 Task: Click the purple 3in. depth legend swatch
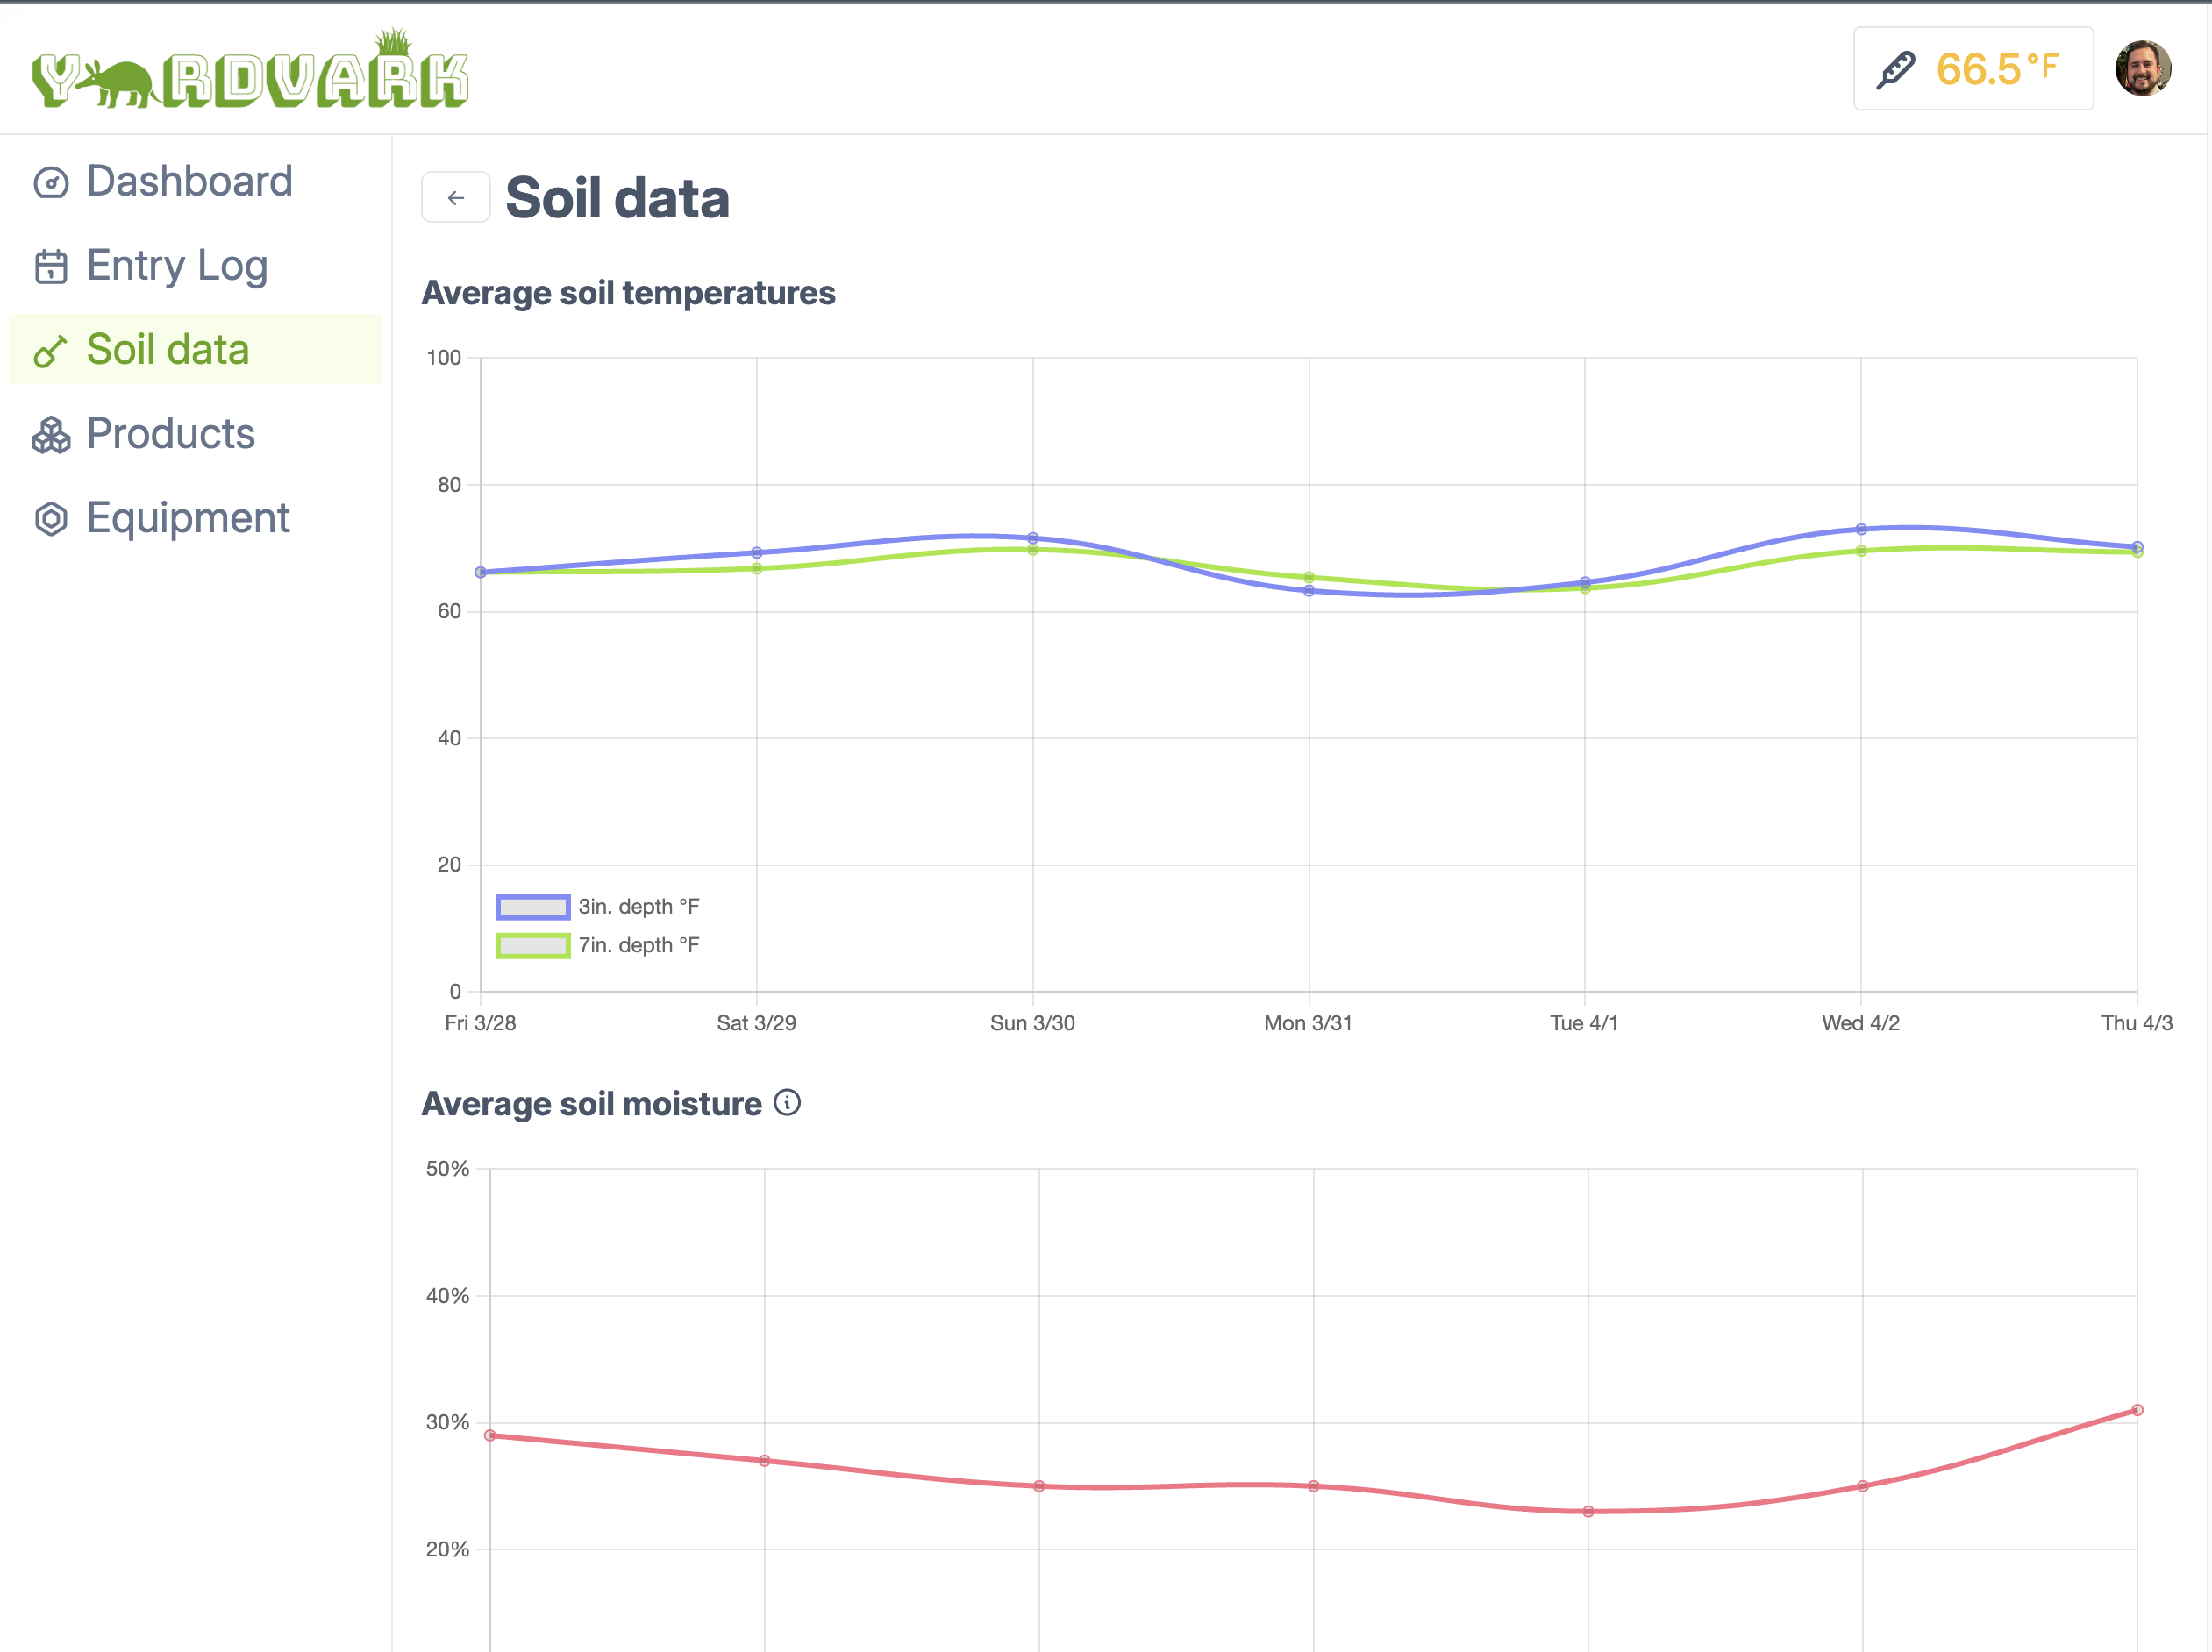533,907
